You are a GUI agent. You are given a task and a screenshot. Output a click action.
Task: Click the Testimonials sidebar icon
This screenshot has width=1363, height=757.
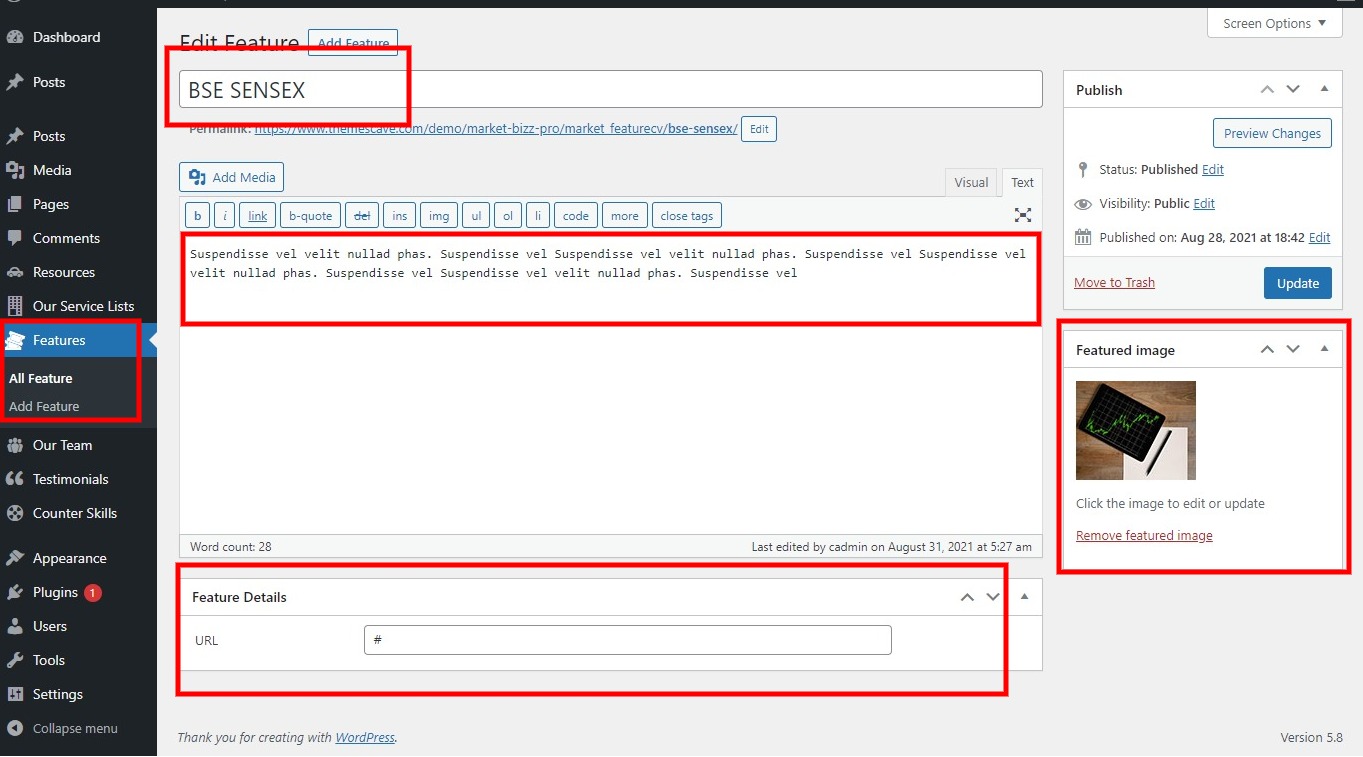click(x=15, y=479)
